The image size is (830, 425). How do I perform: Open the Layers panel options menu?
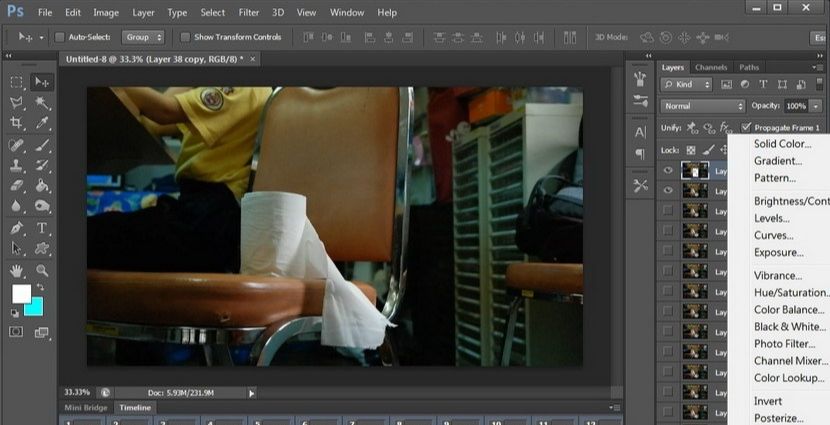tap(817, 67)
